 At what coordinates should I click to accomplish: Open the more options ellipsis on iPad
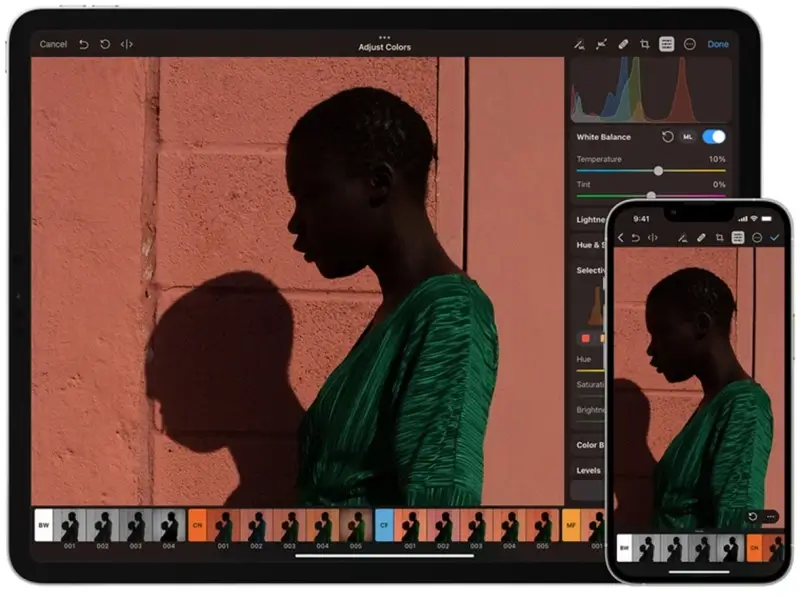(x=689, y=44)
